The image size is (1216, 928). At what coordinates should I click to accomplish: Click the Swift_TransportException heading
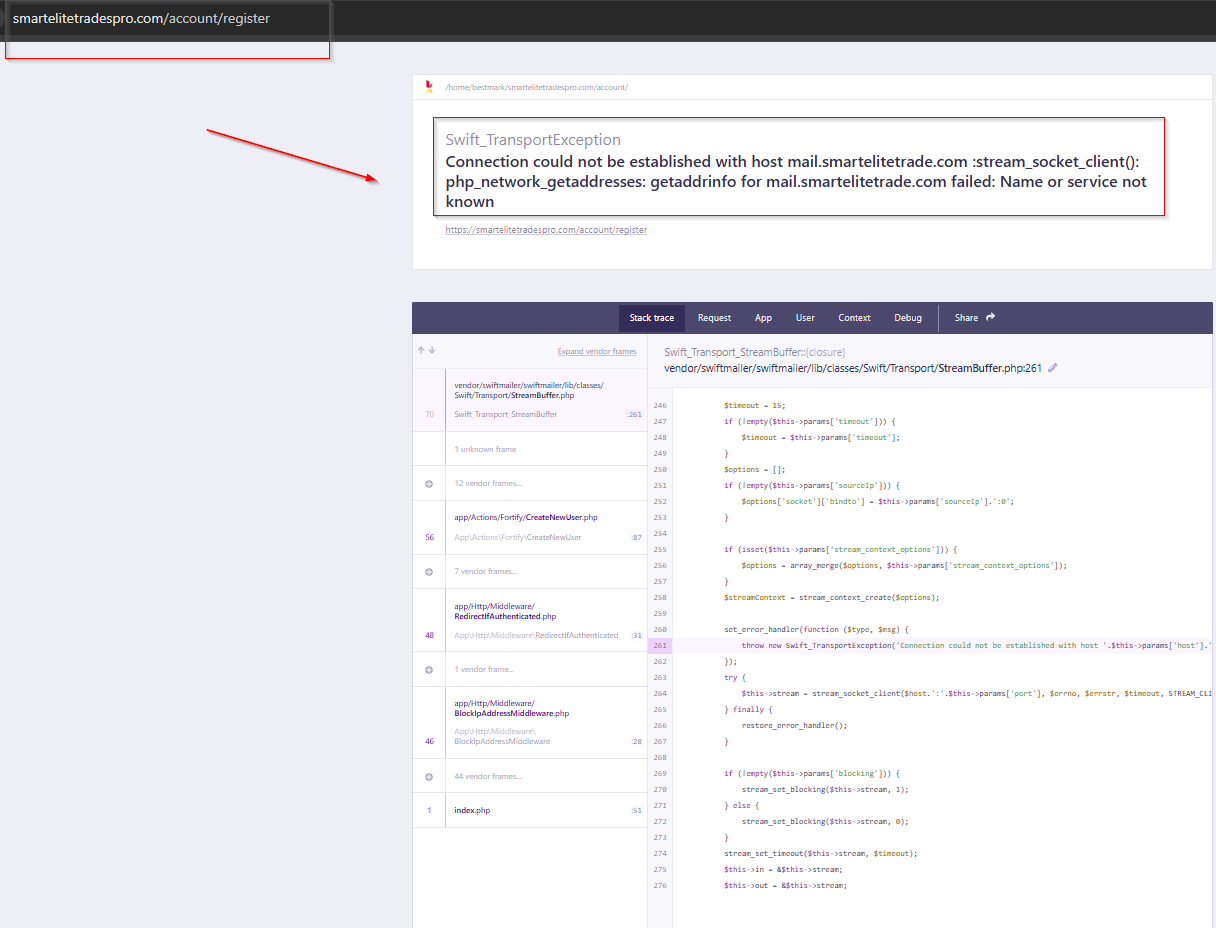point(533,140)
